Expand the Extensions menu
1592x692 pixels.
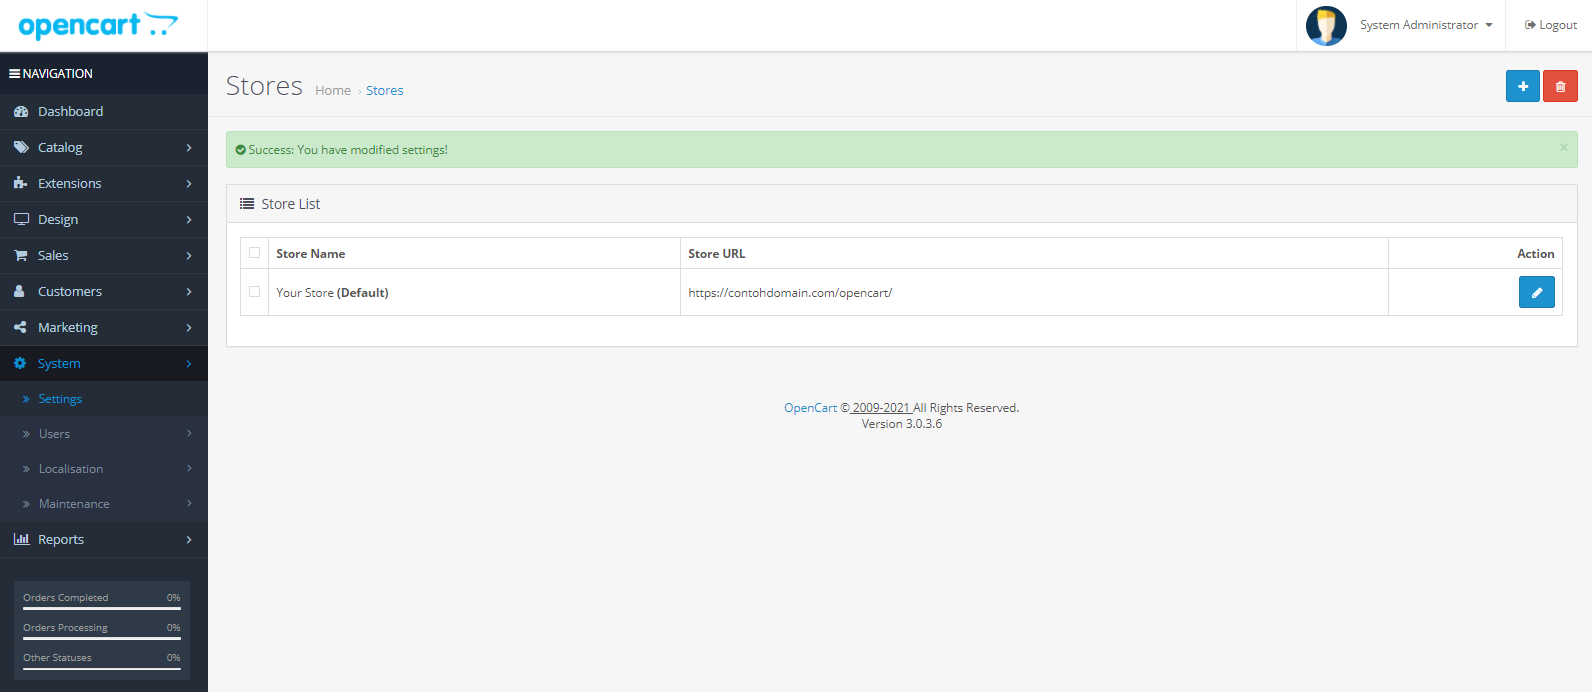pyautogui.click(x=103, y=184)
